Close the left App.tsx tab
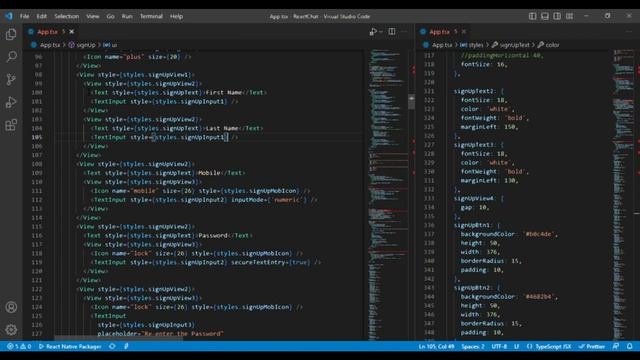 pos(72,31)
